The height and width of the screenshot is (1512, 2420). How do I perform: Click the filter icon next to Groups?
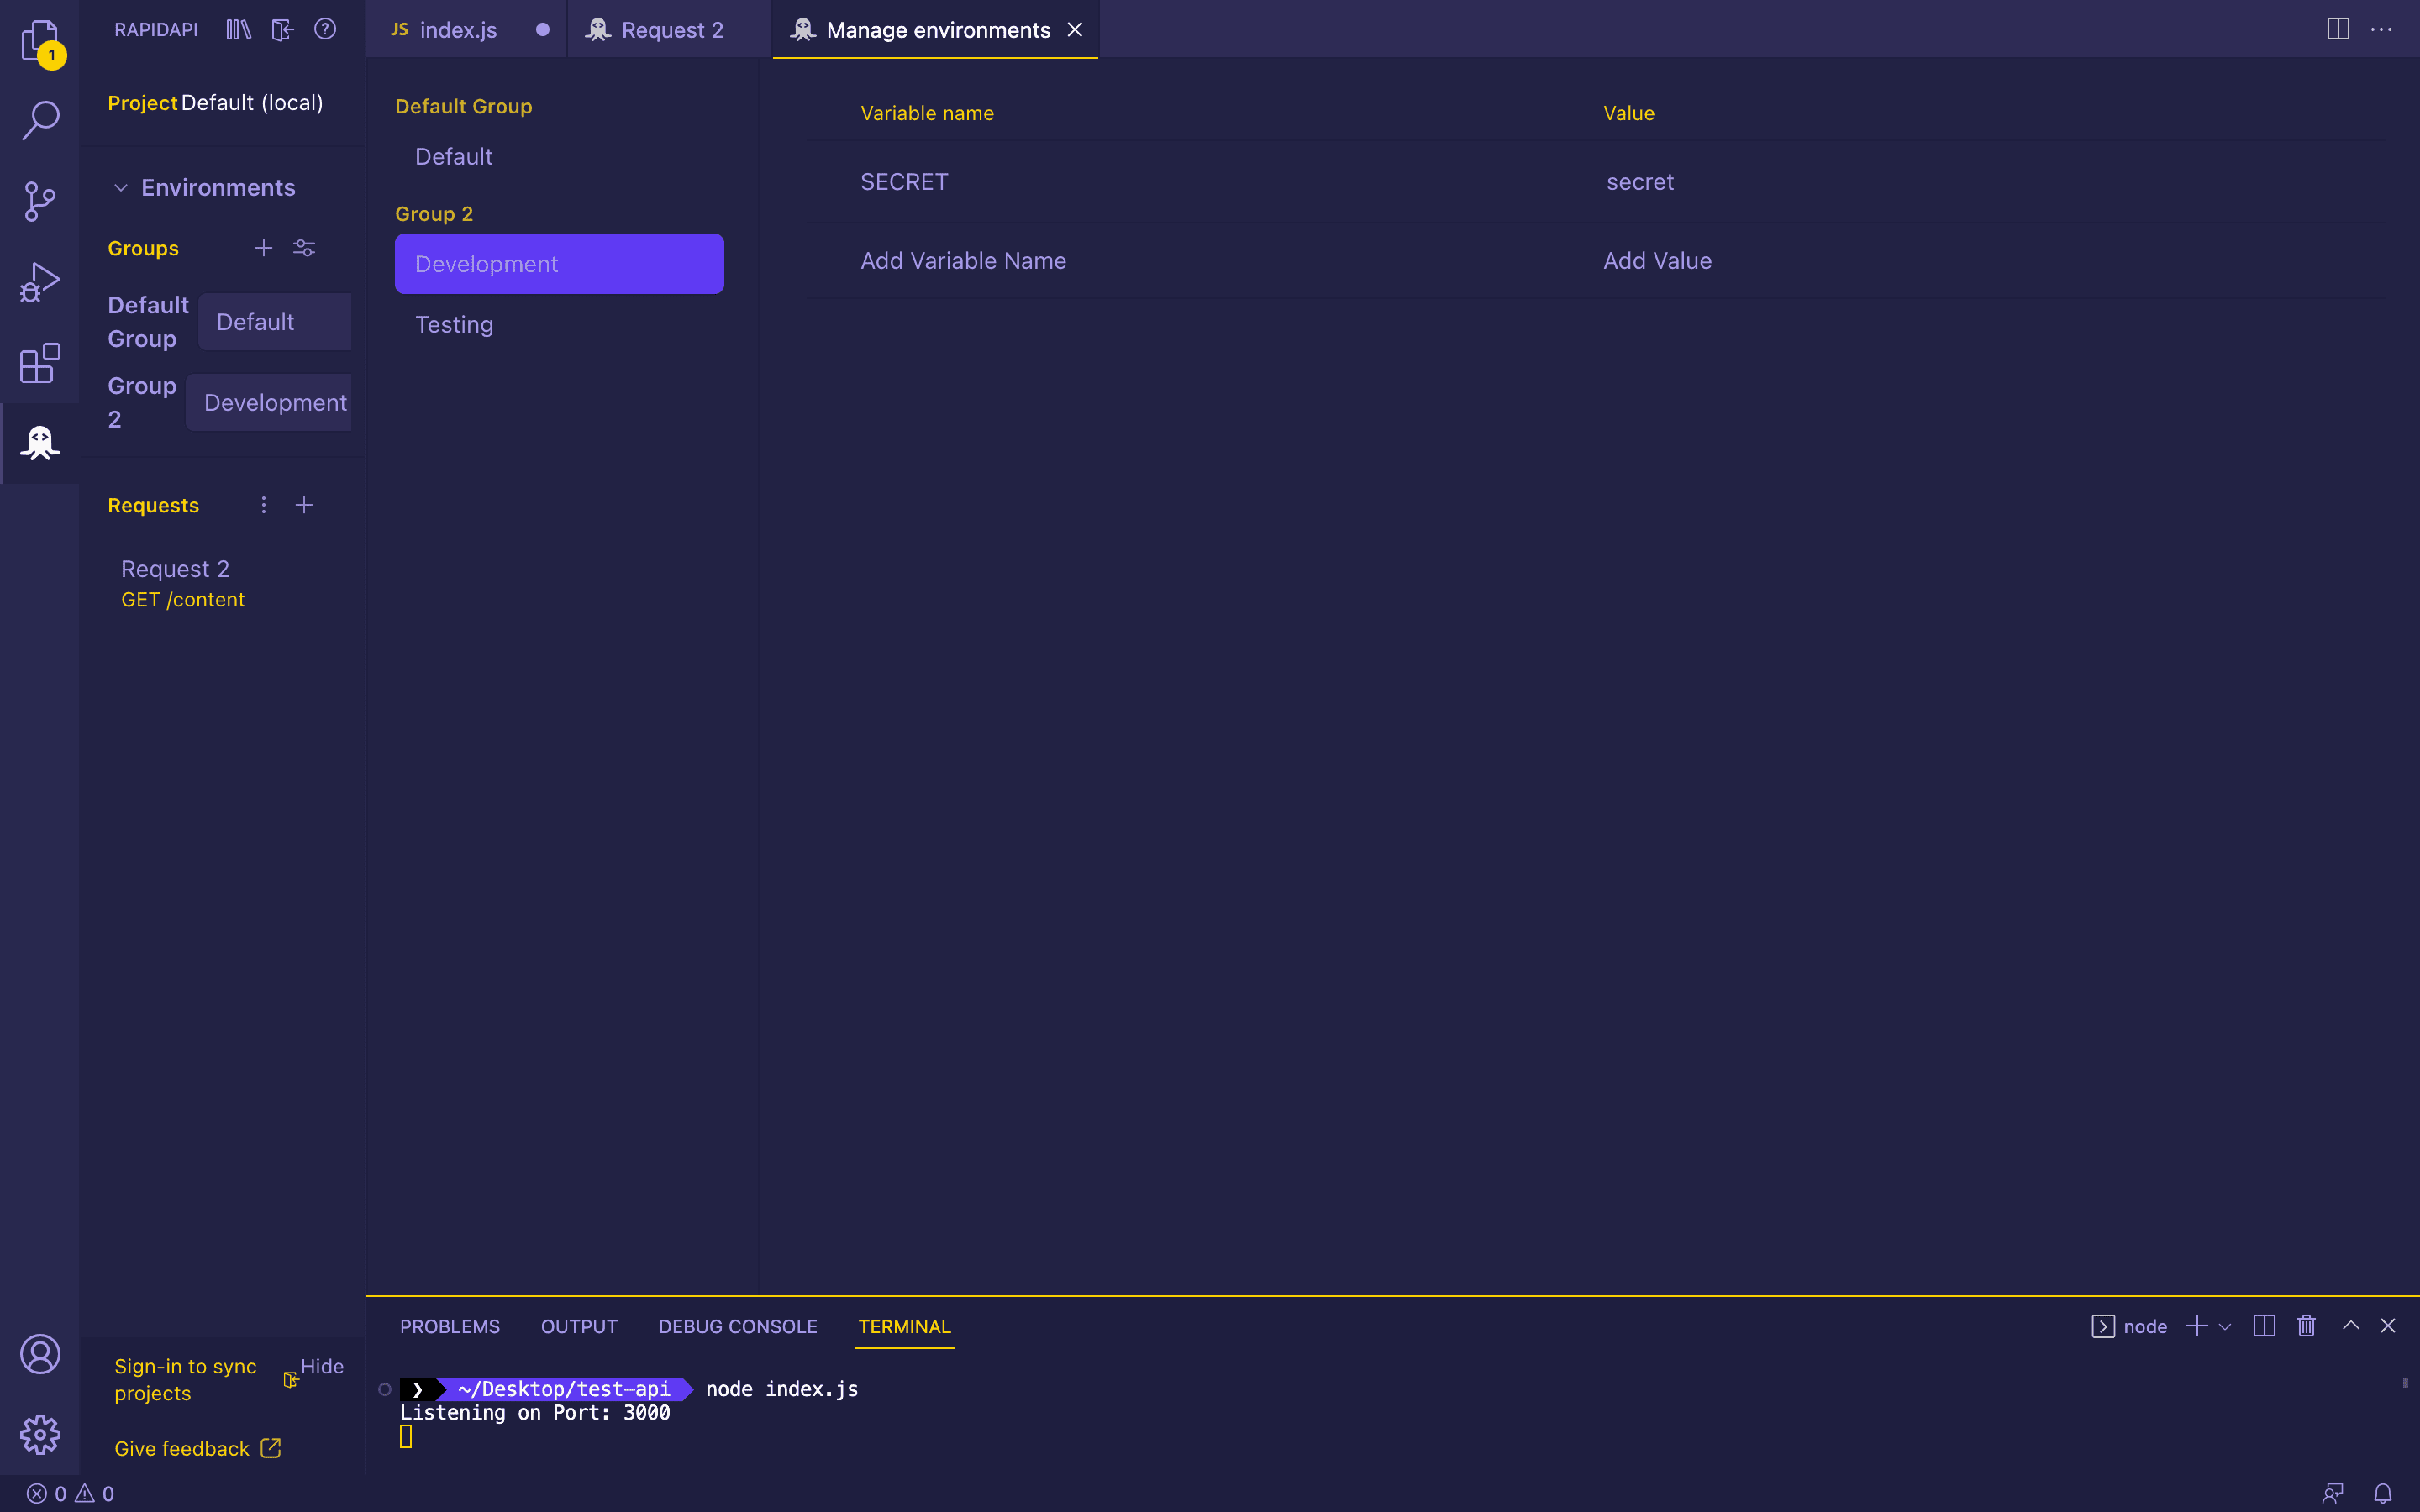pos(305,247)
